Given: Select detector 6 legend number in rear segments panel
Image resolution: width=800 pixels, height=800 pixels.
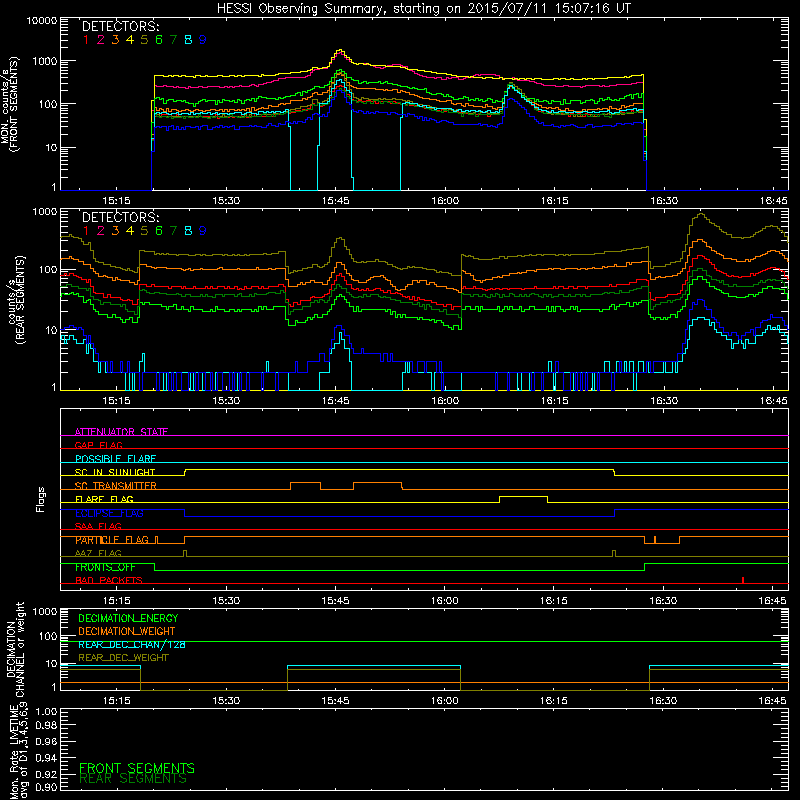Looking at the screenshot, I should tap(159, 231).
